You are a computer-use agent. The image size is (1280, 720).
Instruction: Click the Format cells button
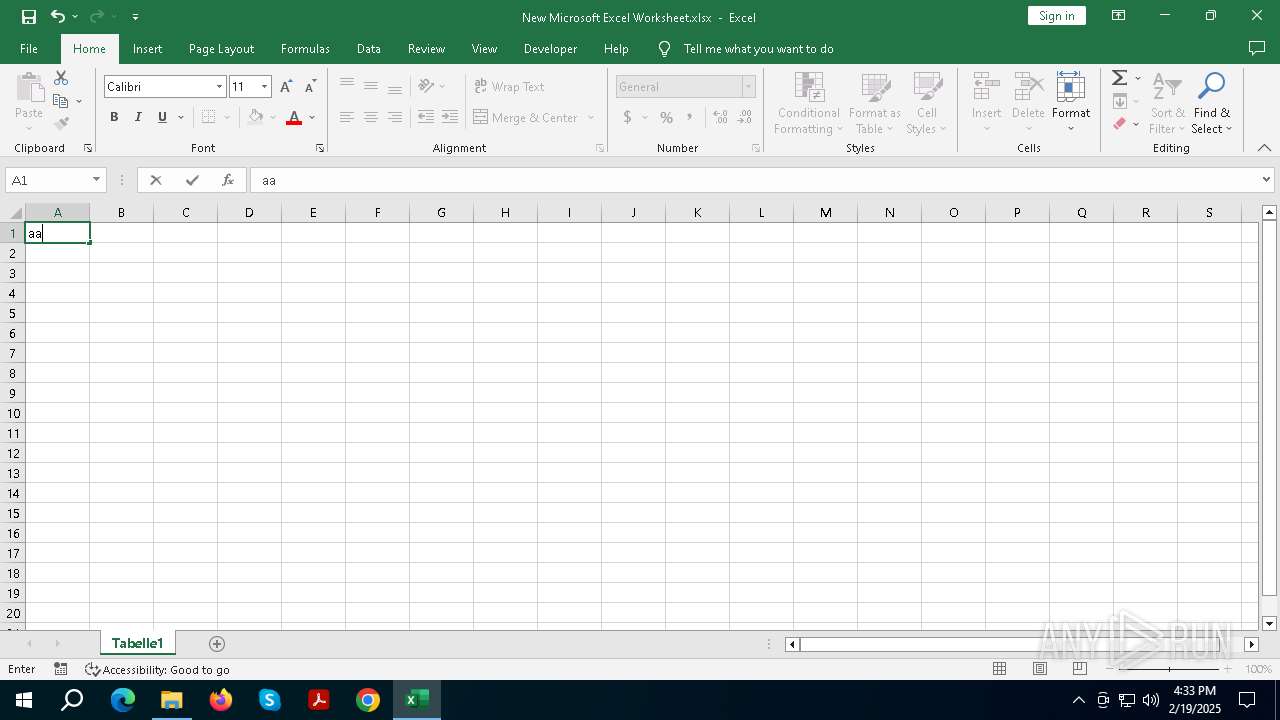[x=1071, y=102]
